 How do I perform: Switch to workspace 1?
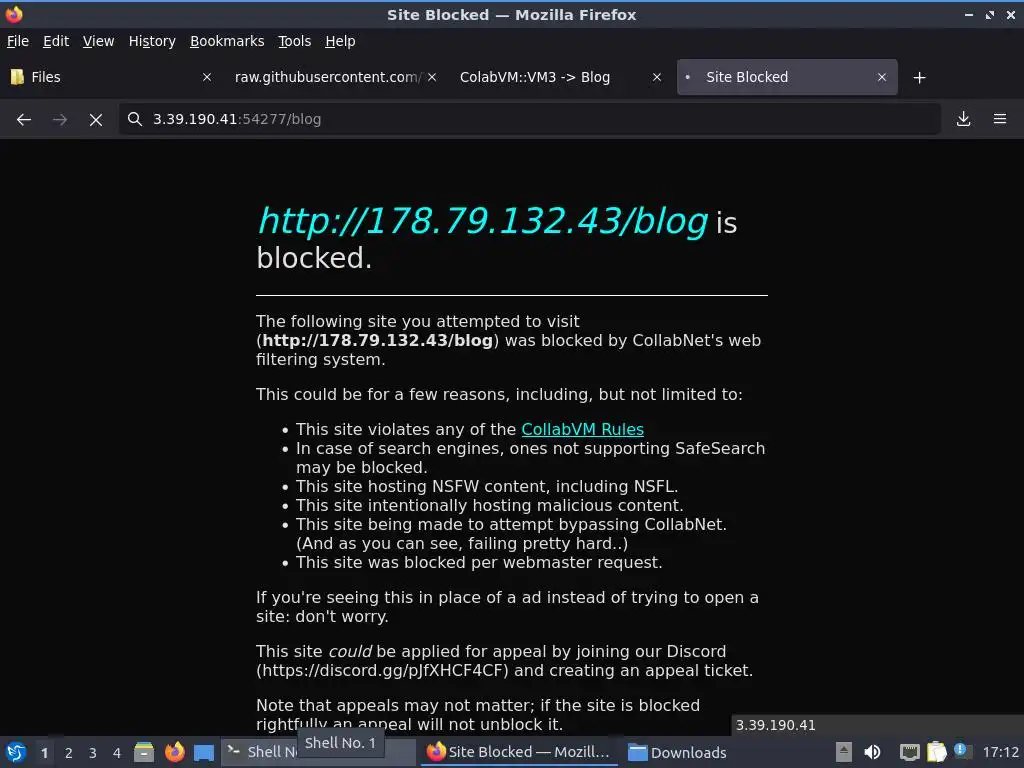point(44,753)
